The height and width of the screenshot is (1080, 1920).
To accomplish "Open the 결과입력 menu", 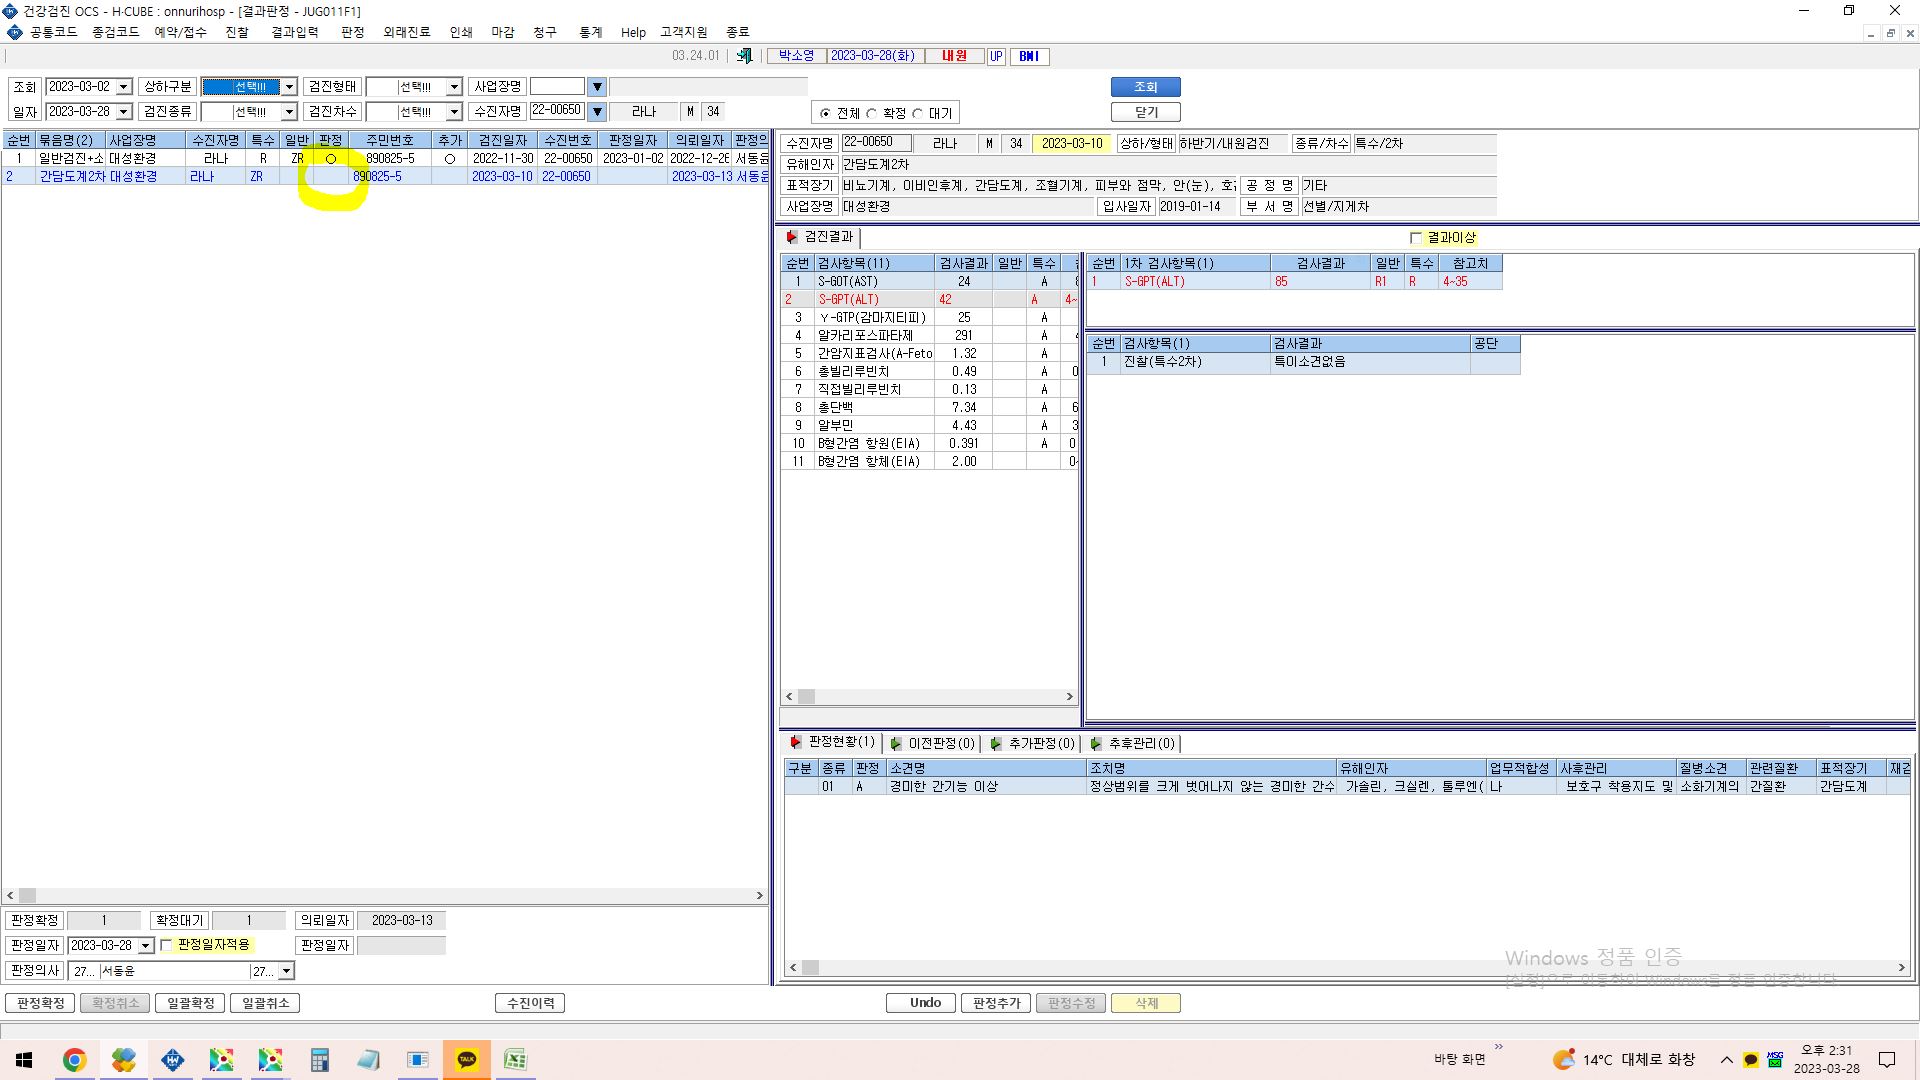I will click(294, 32).
